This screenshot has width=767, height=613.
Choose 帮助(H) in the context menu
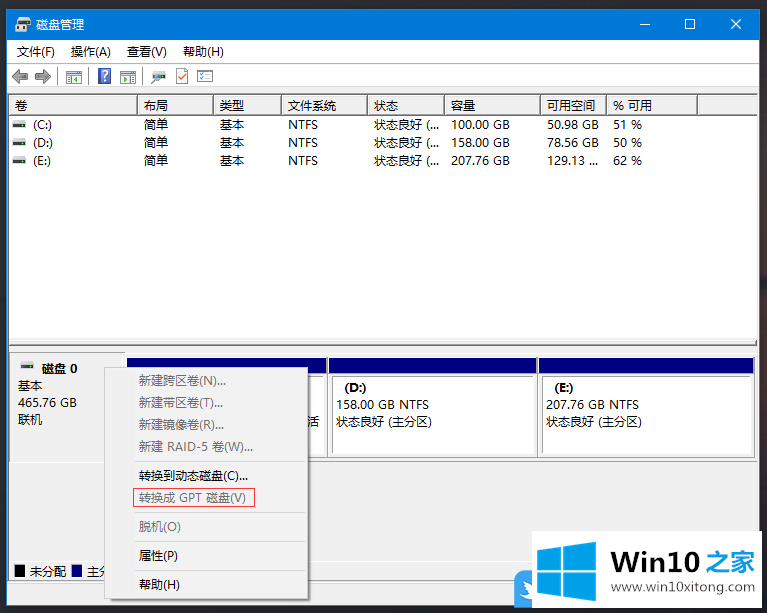click(x=159, y=585)
